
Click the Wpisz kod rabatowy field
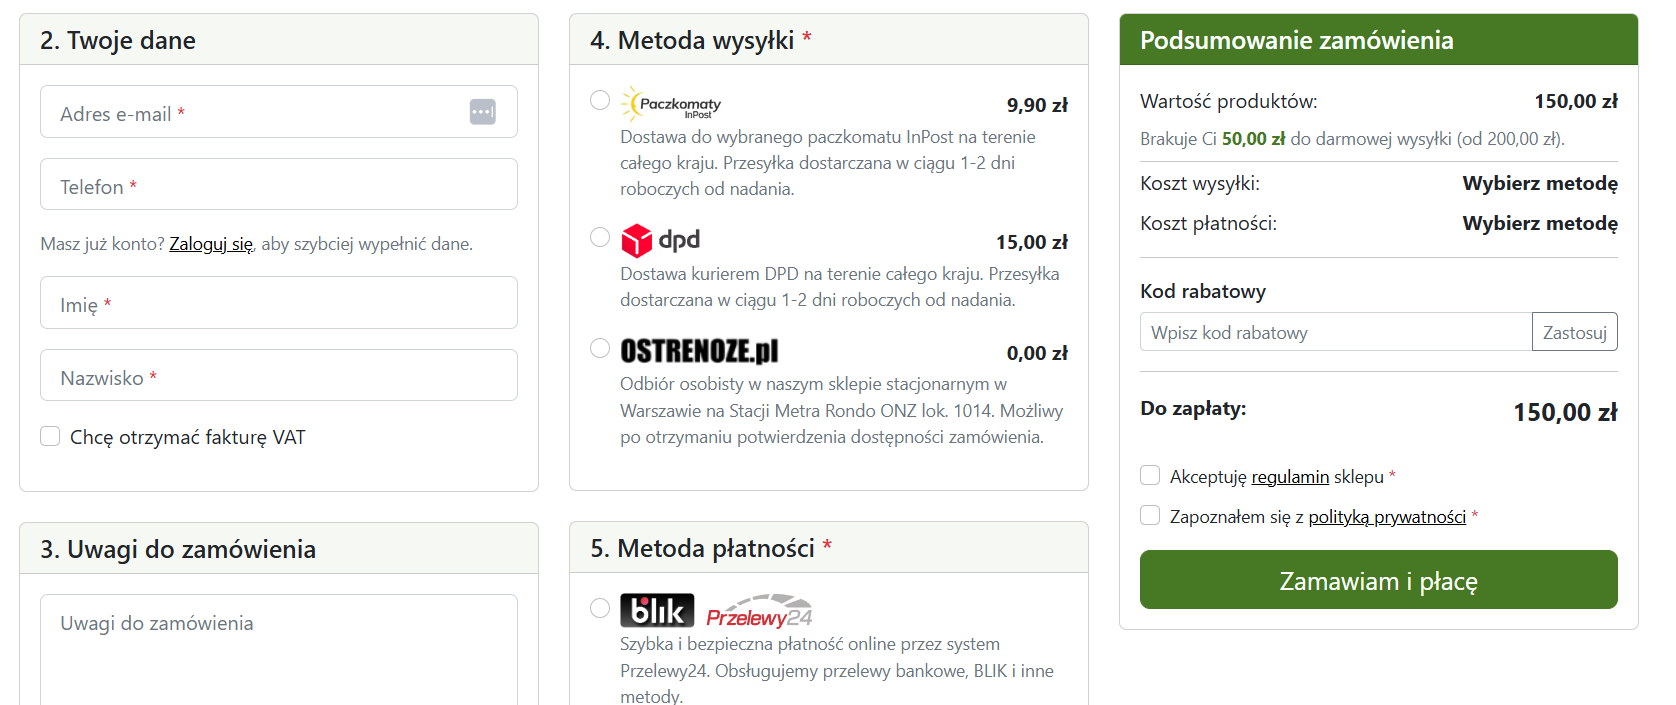point(1335,332)
